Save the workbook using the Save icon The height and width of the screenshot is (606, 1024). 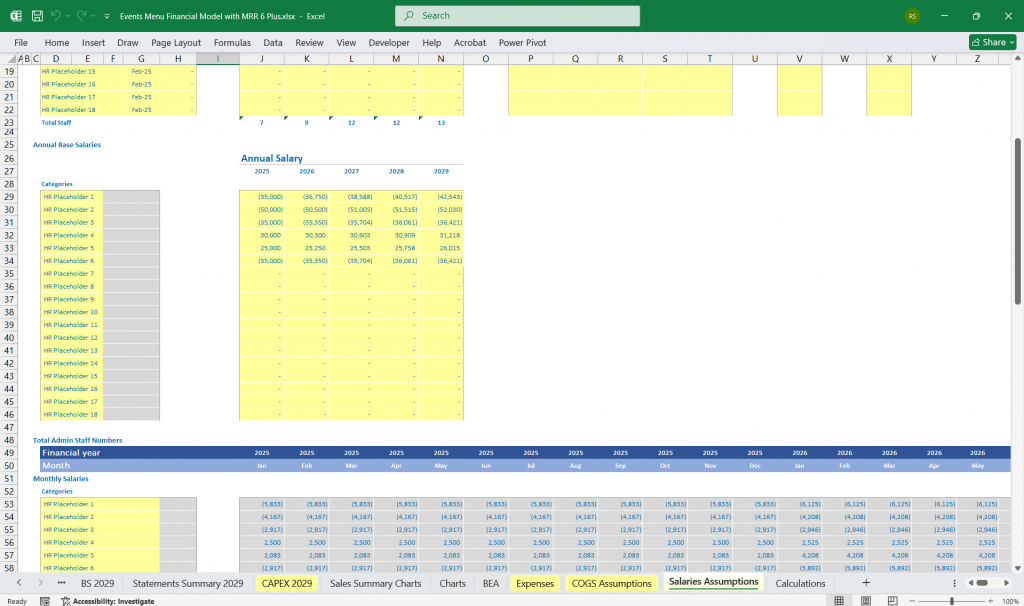click(37, 15)
